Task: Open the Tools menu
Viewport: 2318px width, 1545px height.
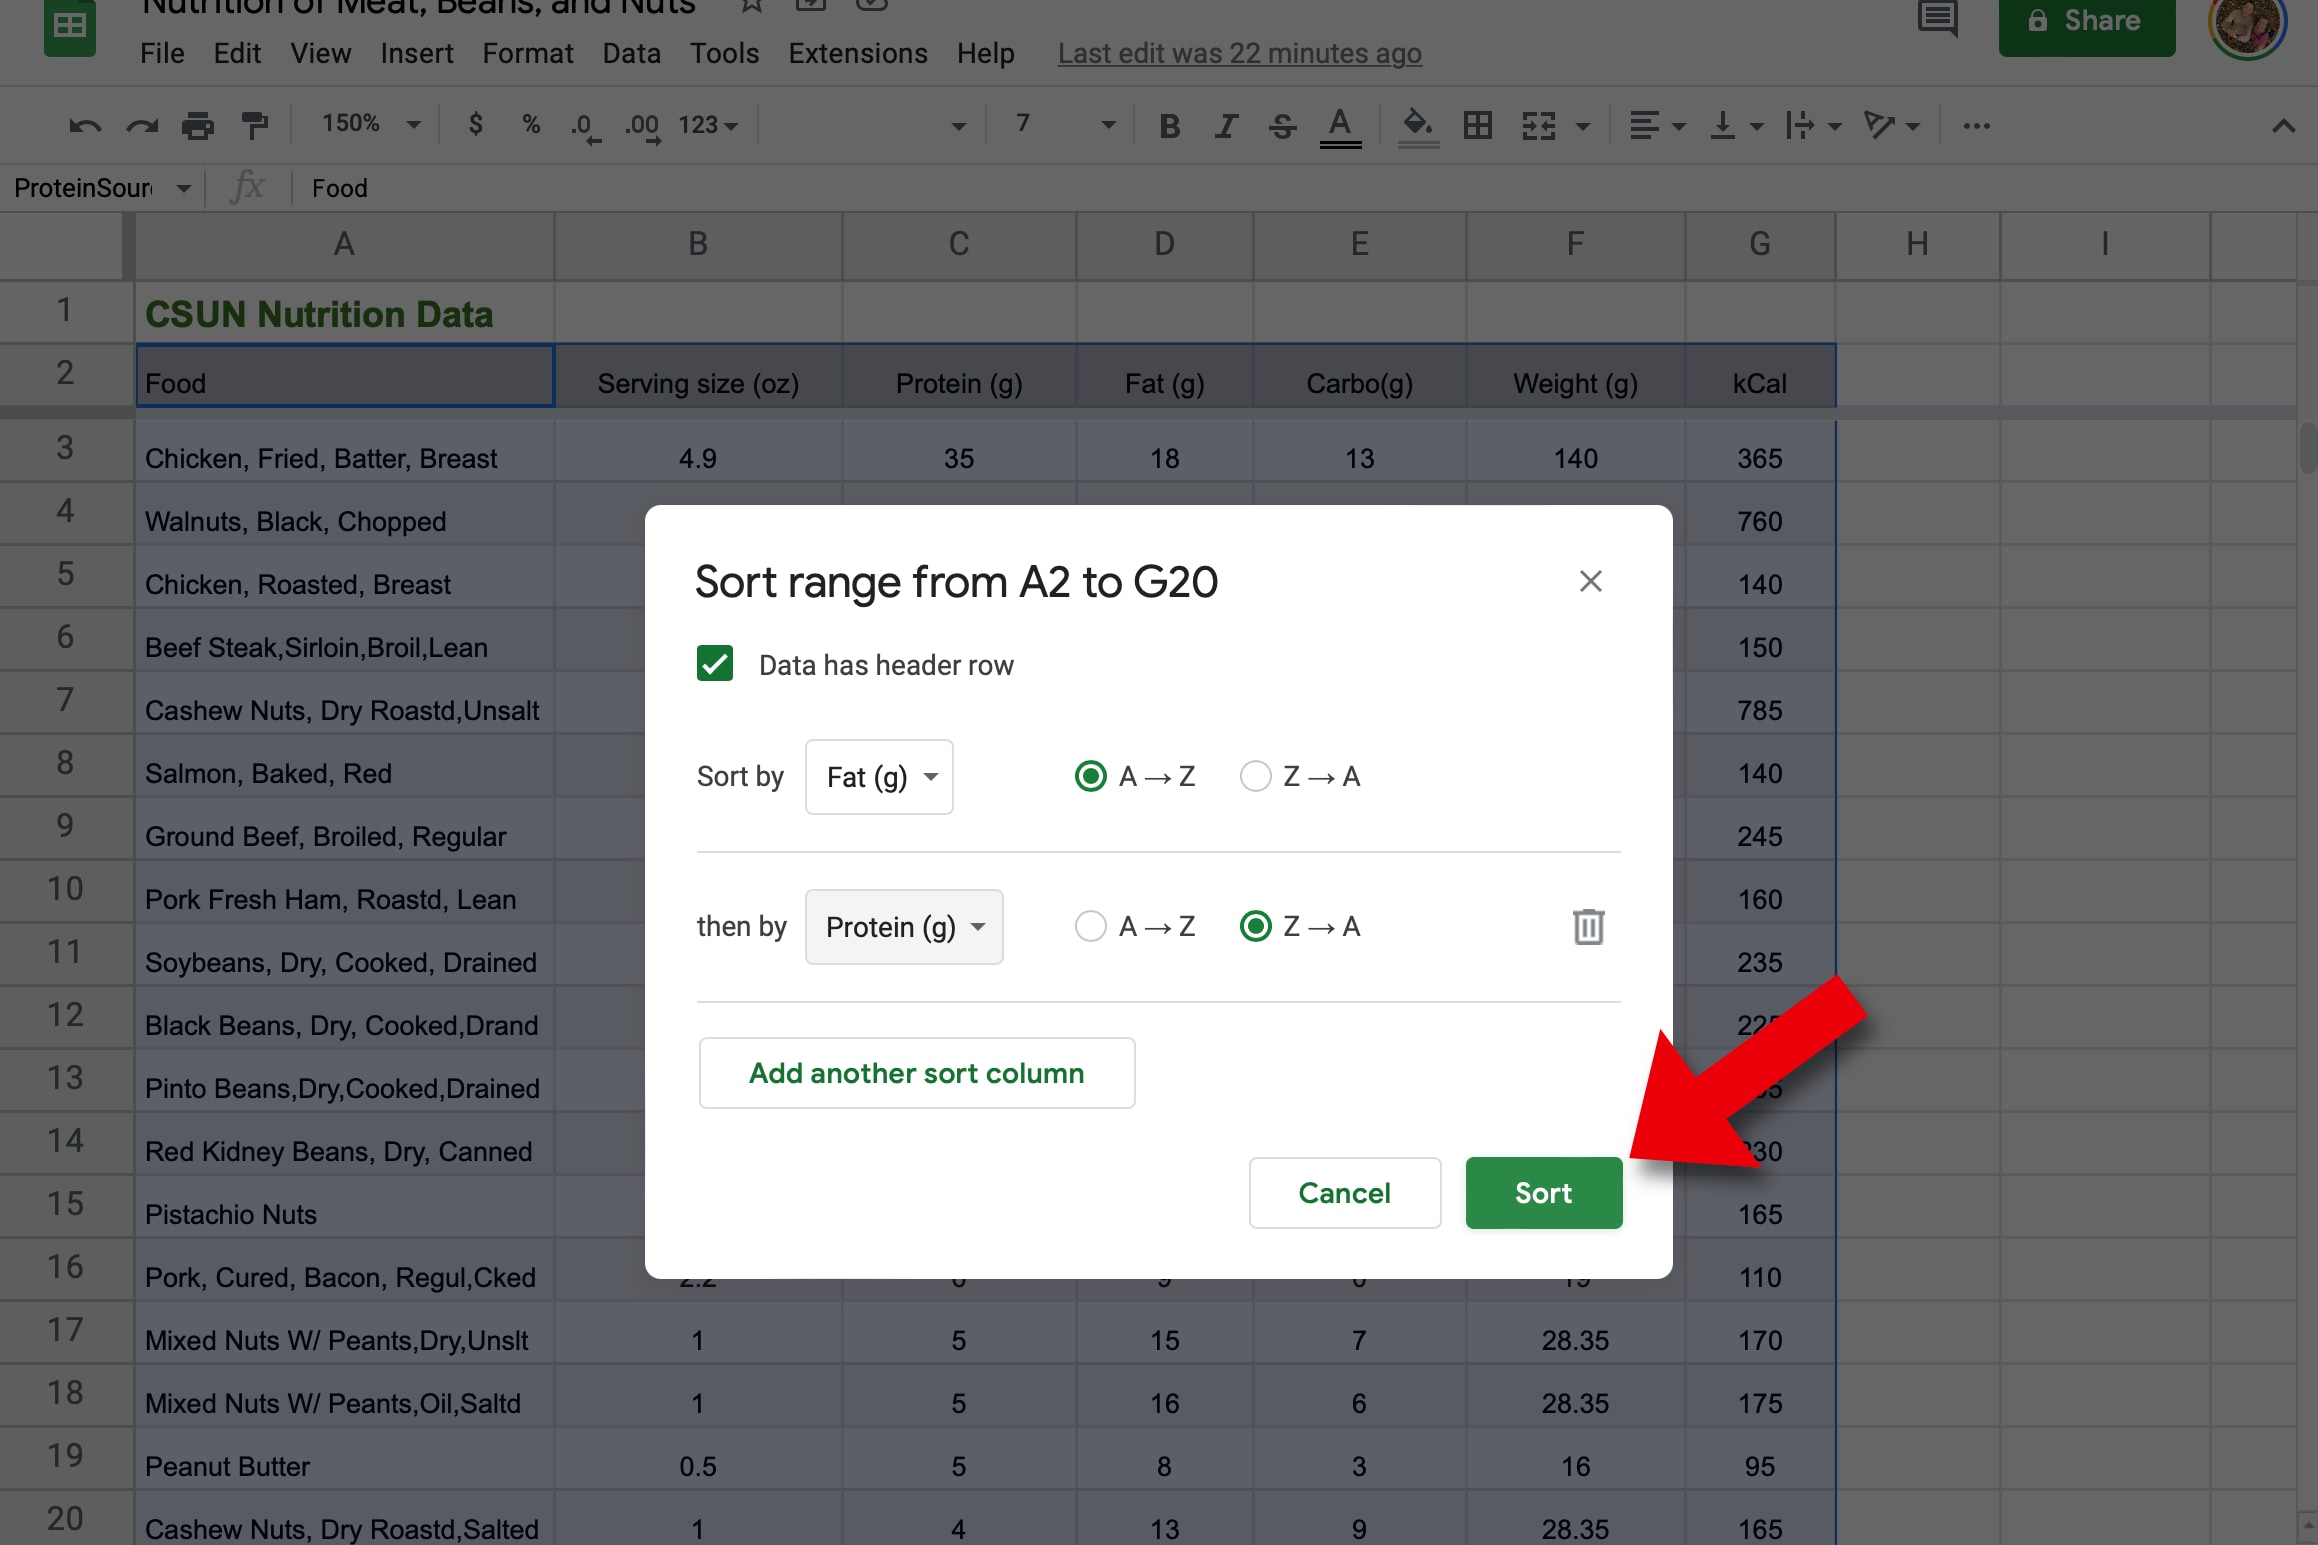Action: [724, 53]
